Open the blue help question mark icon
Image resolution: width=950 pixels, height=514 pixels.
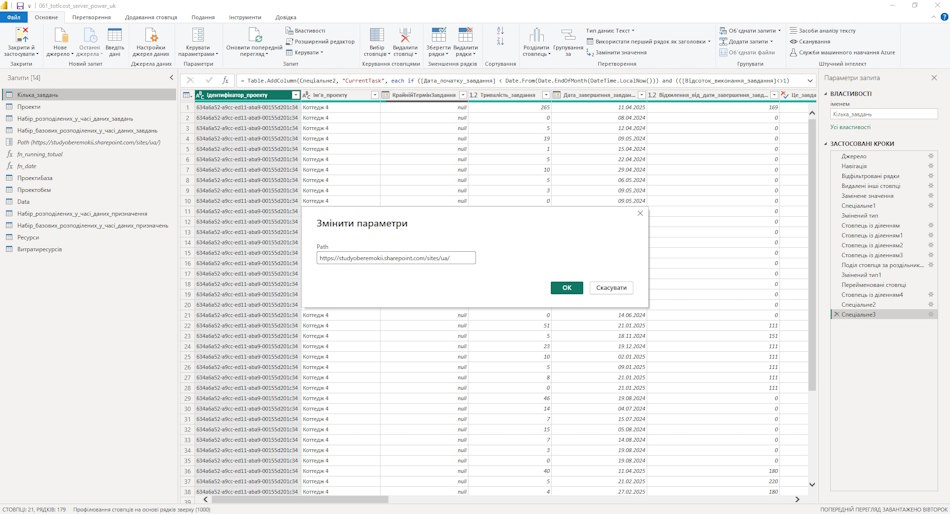944,17
